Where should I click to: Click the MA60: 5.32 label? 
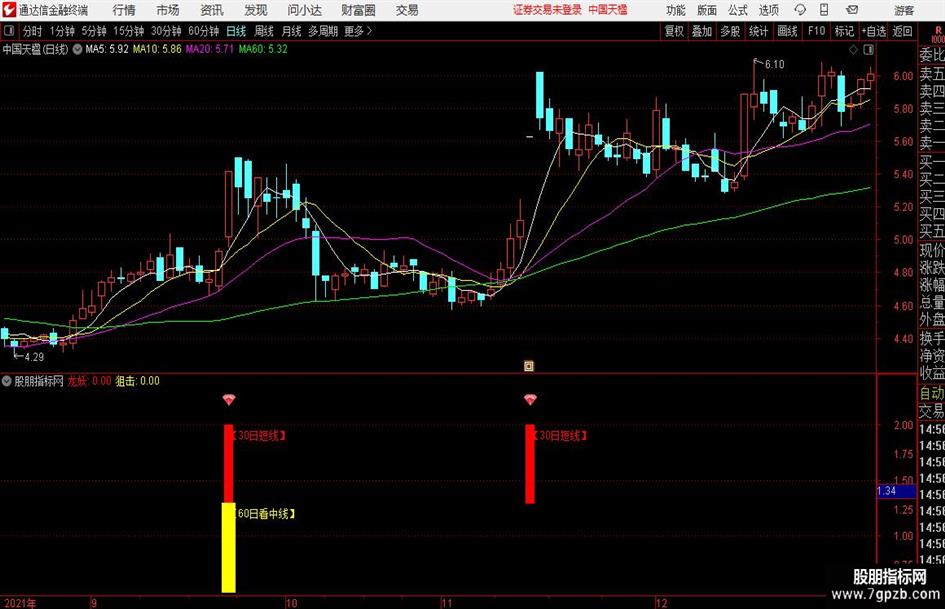click(x=263, y=49)
